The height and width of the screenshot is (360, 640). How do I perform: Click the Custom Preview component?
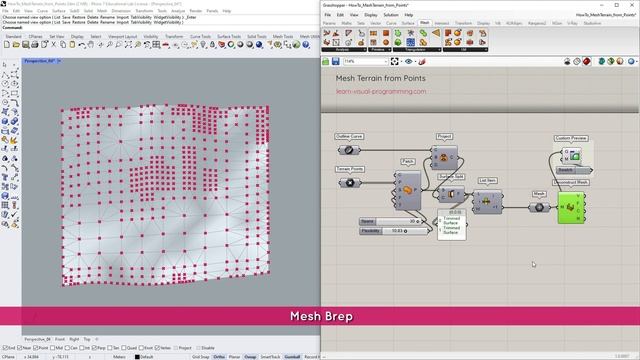tap(572, 155)
